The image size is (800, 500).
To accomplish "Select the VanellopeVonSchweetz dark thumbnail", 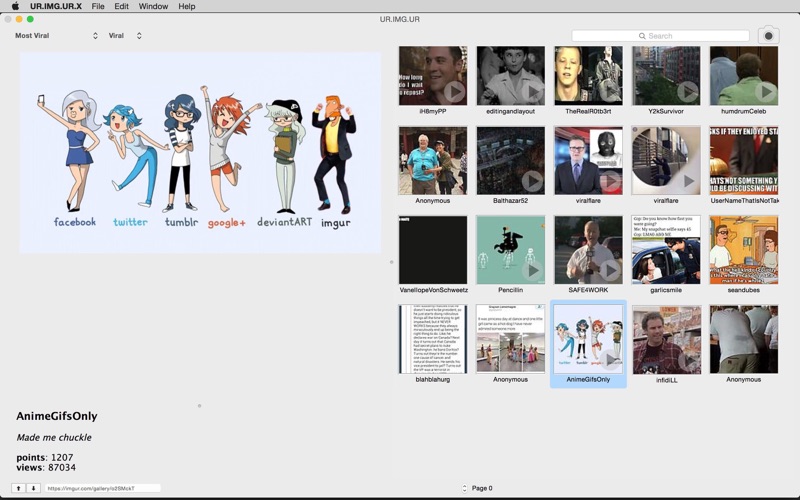I will 432,250.
